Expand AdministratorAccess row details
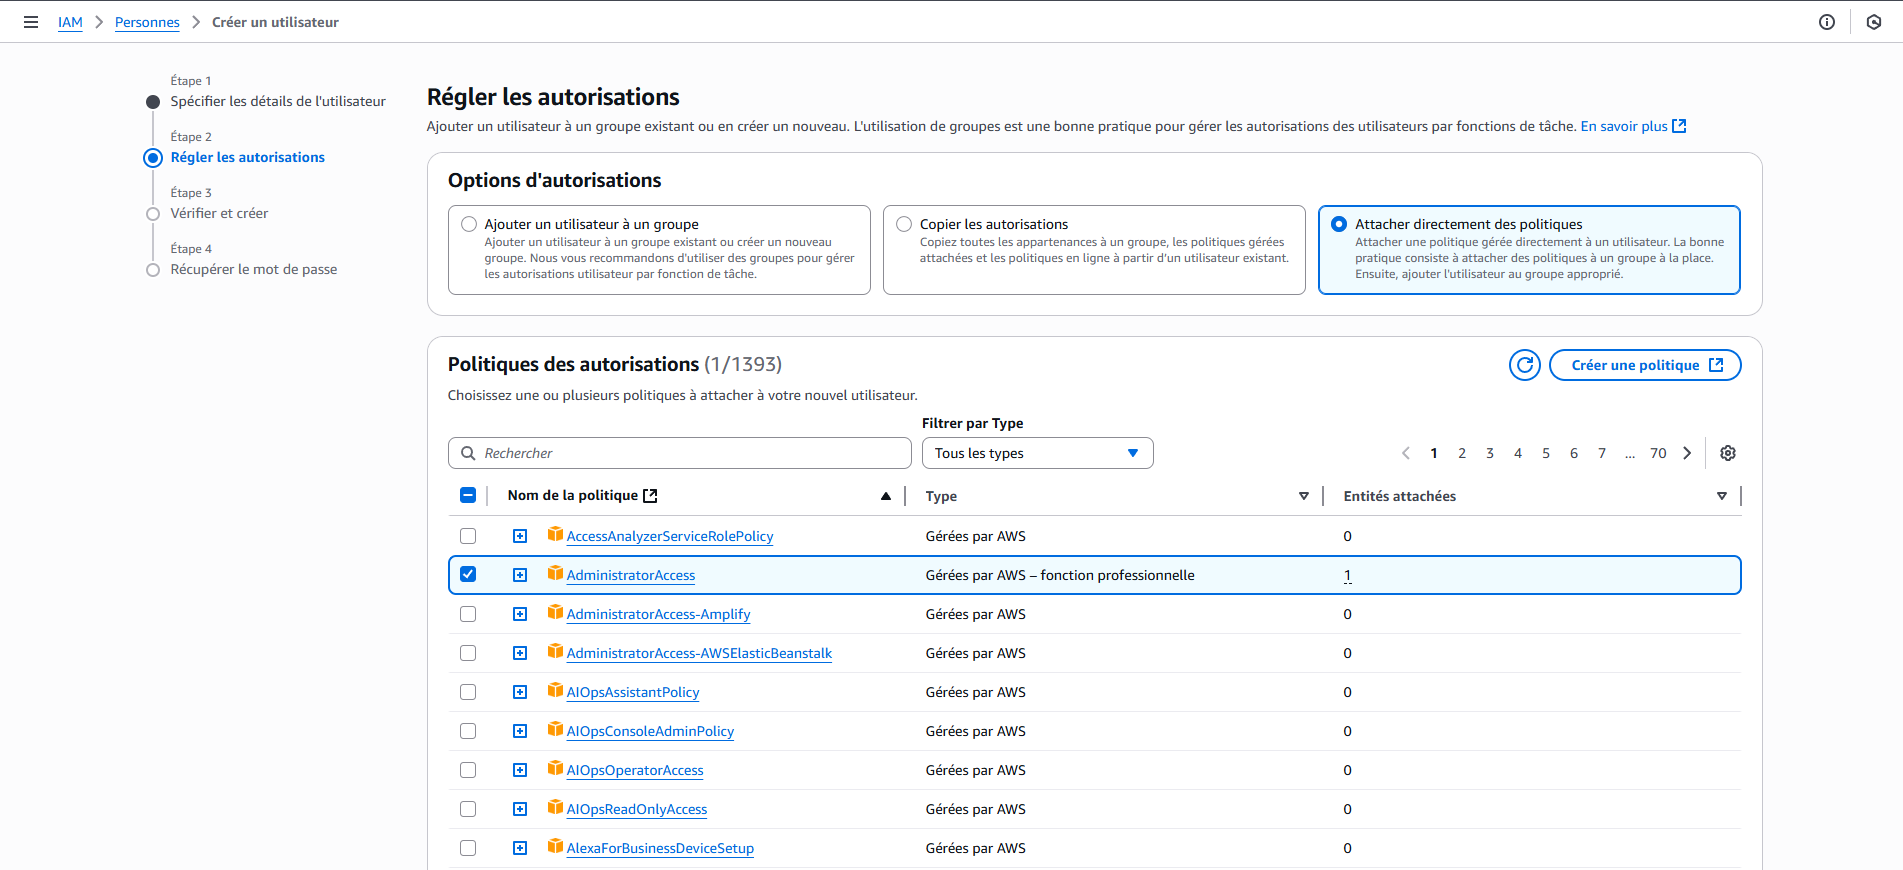This screenshot has height=870, width=1903. (520, 575)
